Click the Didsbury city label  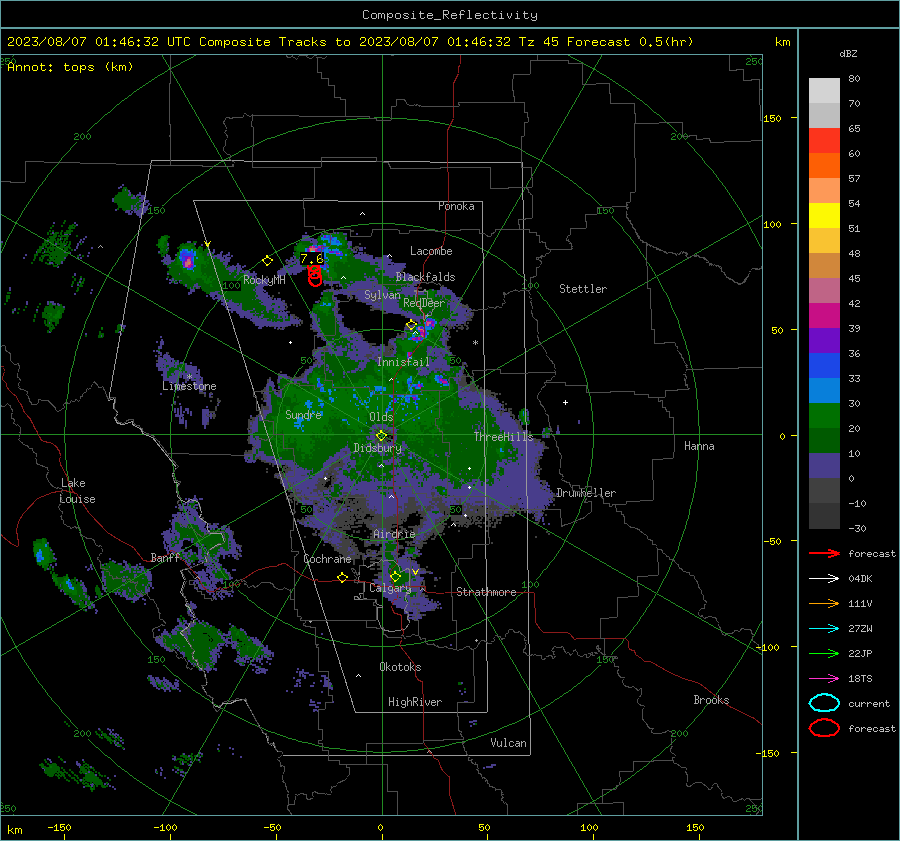(x=378, y=448)
